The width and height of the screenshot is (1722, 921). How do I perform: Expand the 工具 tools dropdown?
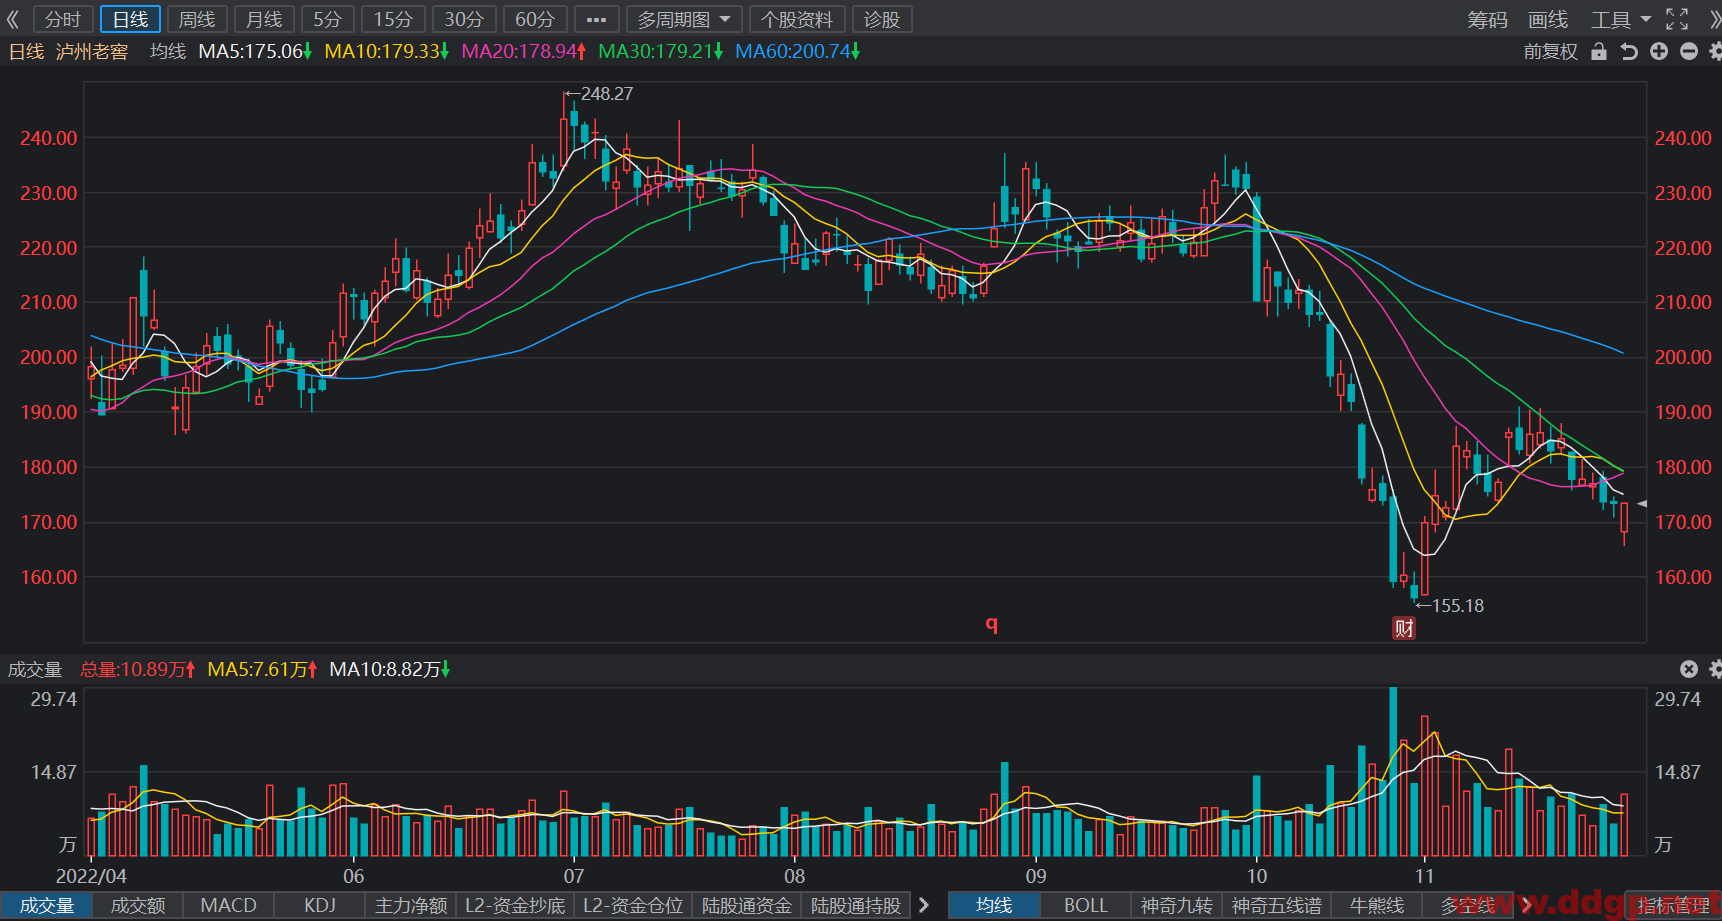coord(1621,19)
